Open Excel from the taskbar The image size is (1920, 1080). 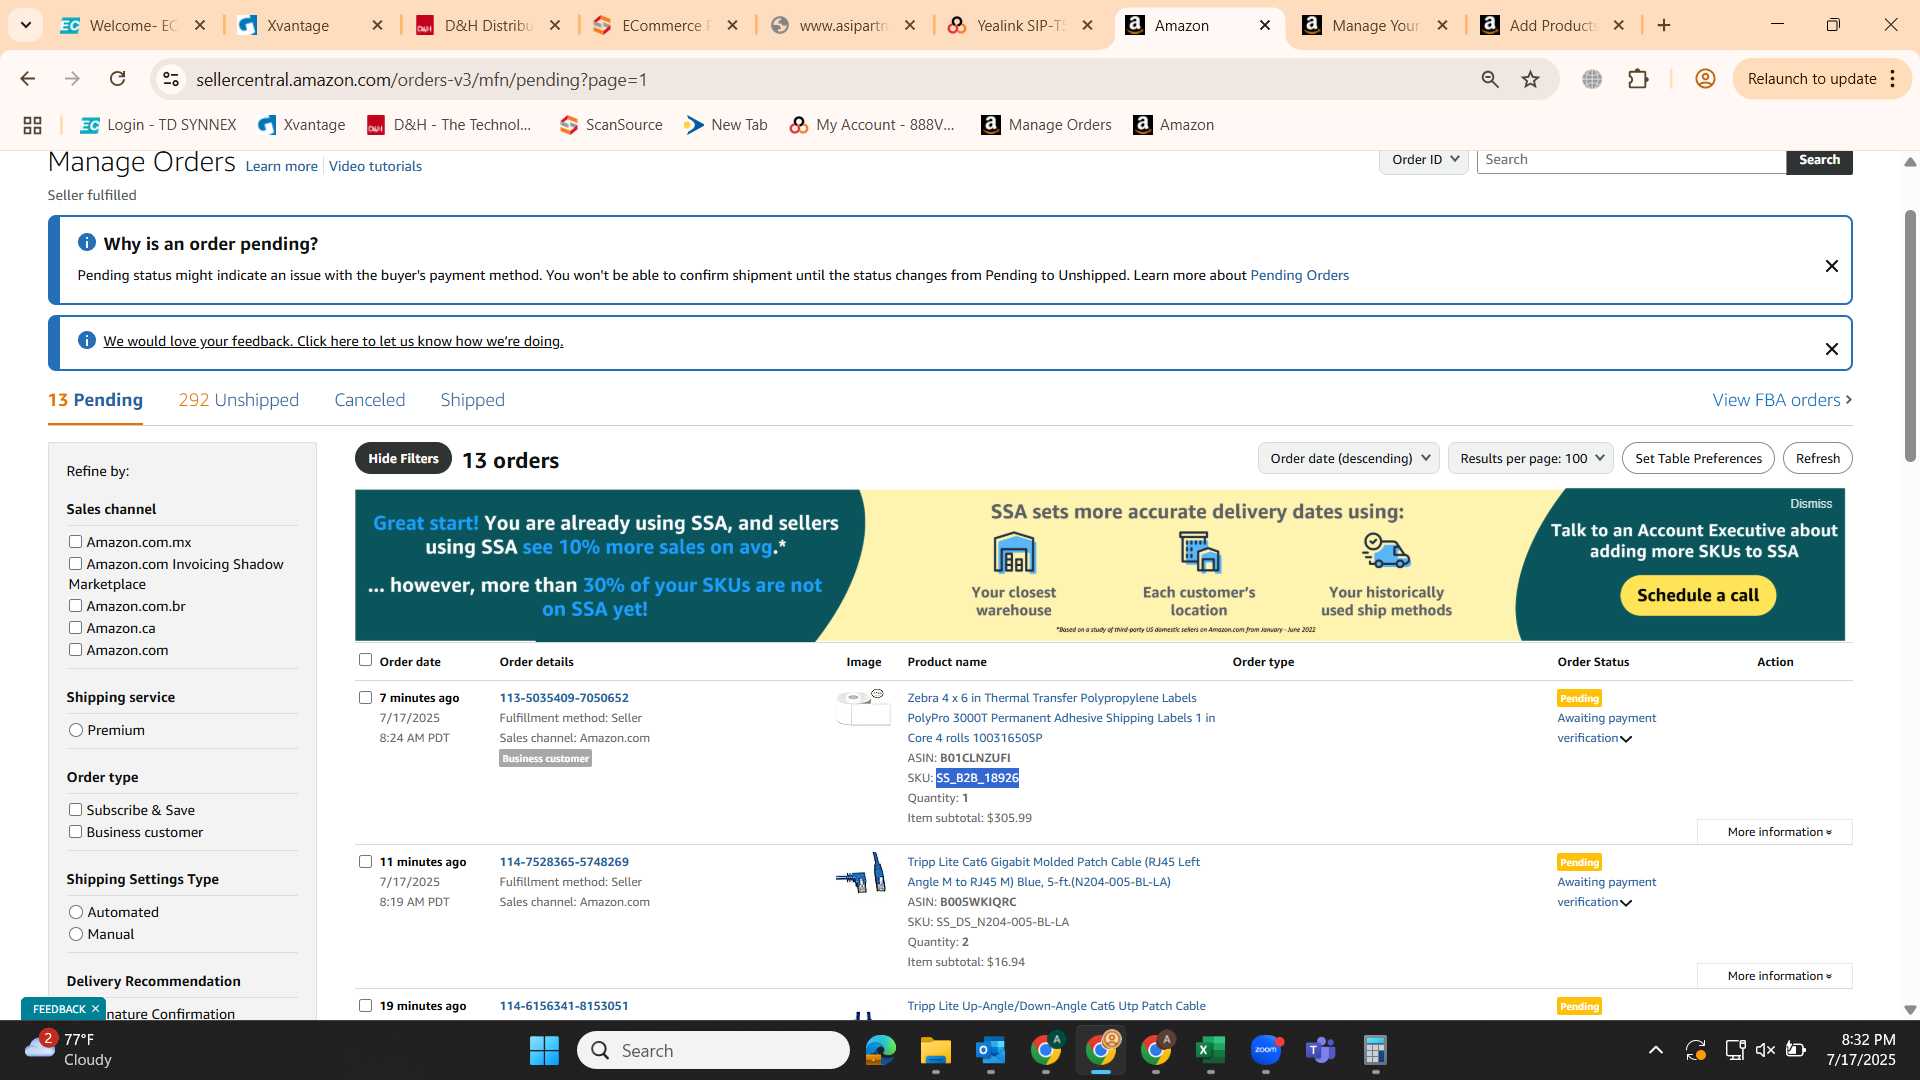[x=1211, y=1050]
